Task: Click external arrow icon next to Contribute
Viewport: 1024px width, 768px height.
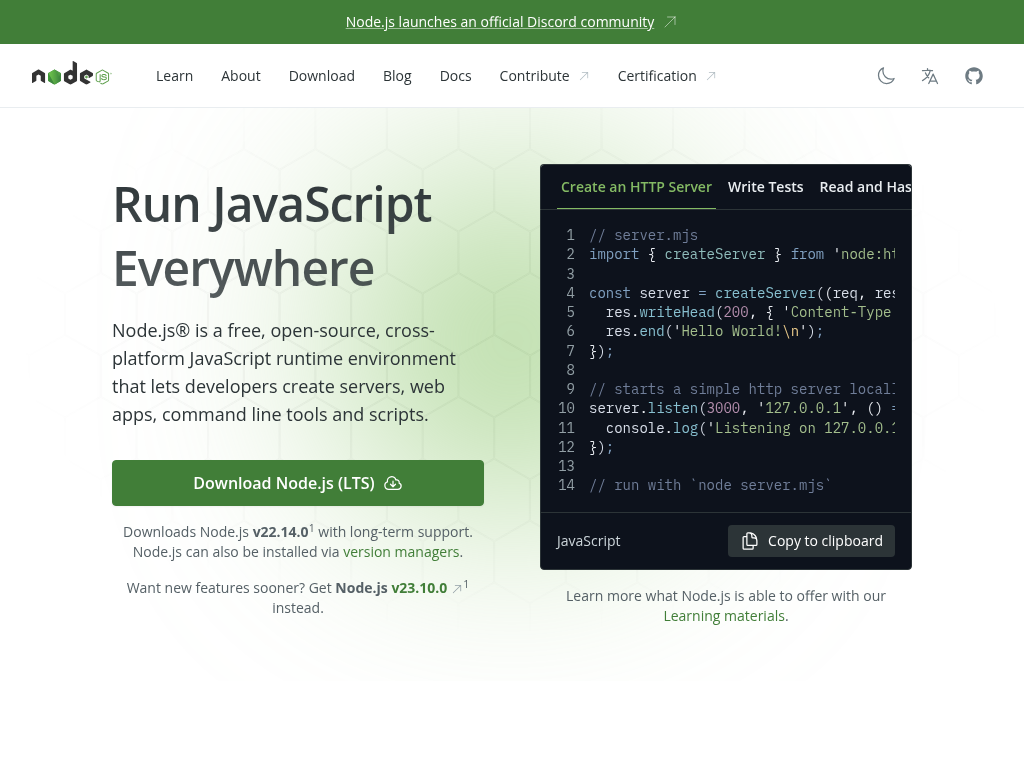Action: 584,76
